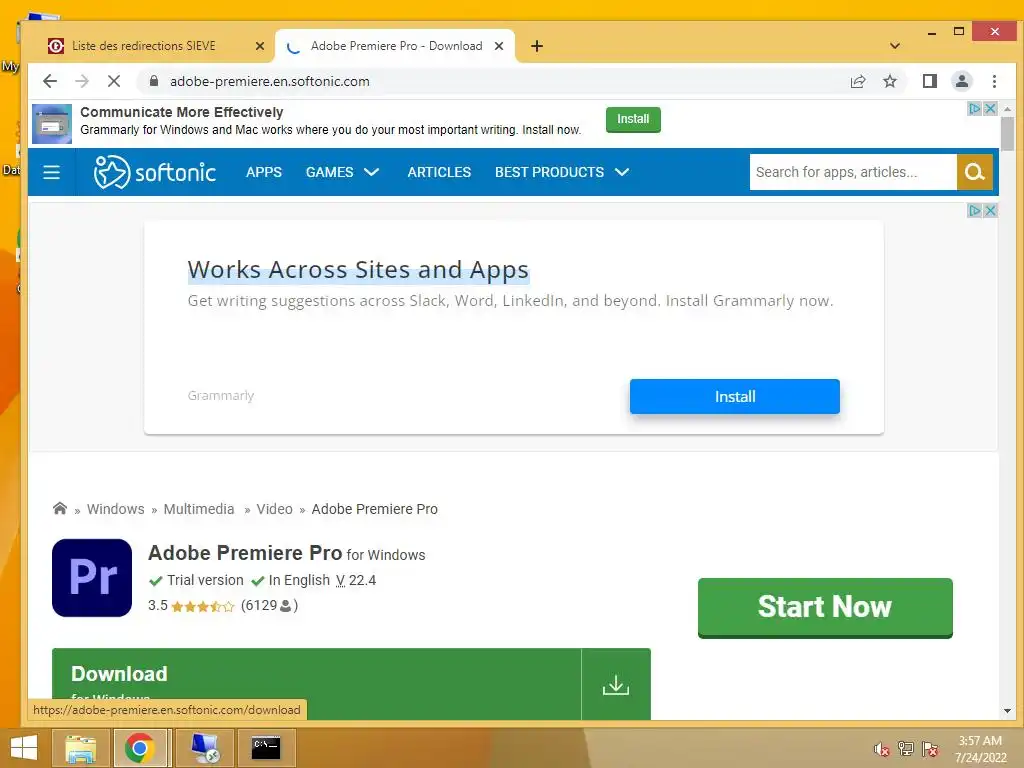Click the orange search magnifier button
Viewport: 1024px width, 768px height.
tap(975, 172)
